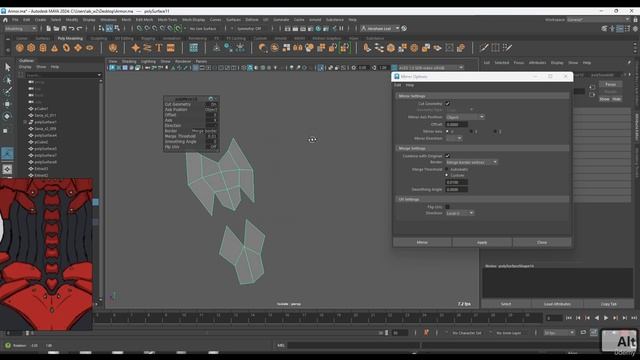Open the playback speed fps dropdown
640x360 pixels.
point(559,333)
